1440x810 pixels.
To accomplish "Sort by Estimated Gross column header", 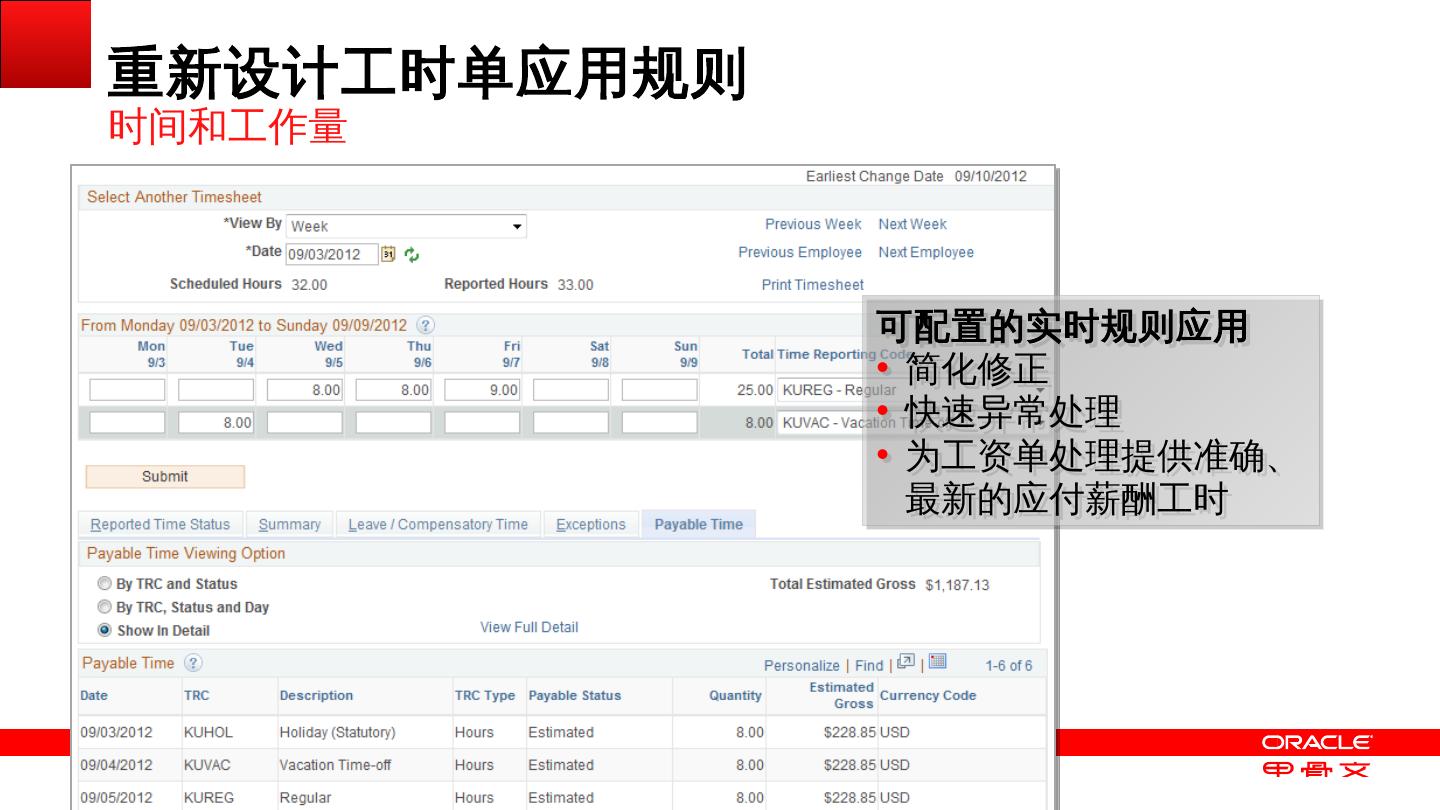I will 840,695.
